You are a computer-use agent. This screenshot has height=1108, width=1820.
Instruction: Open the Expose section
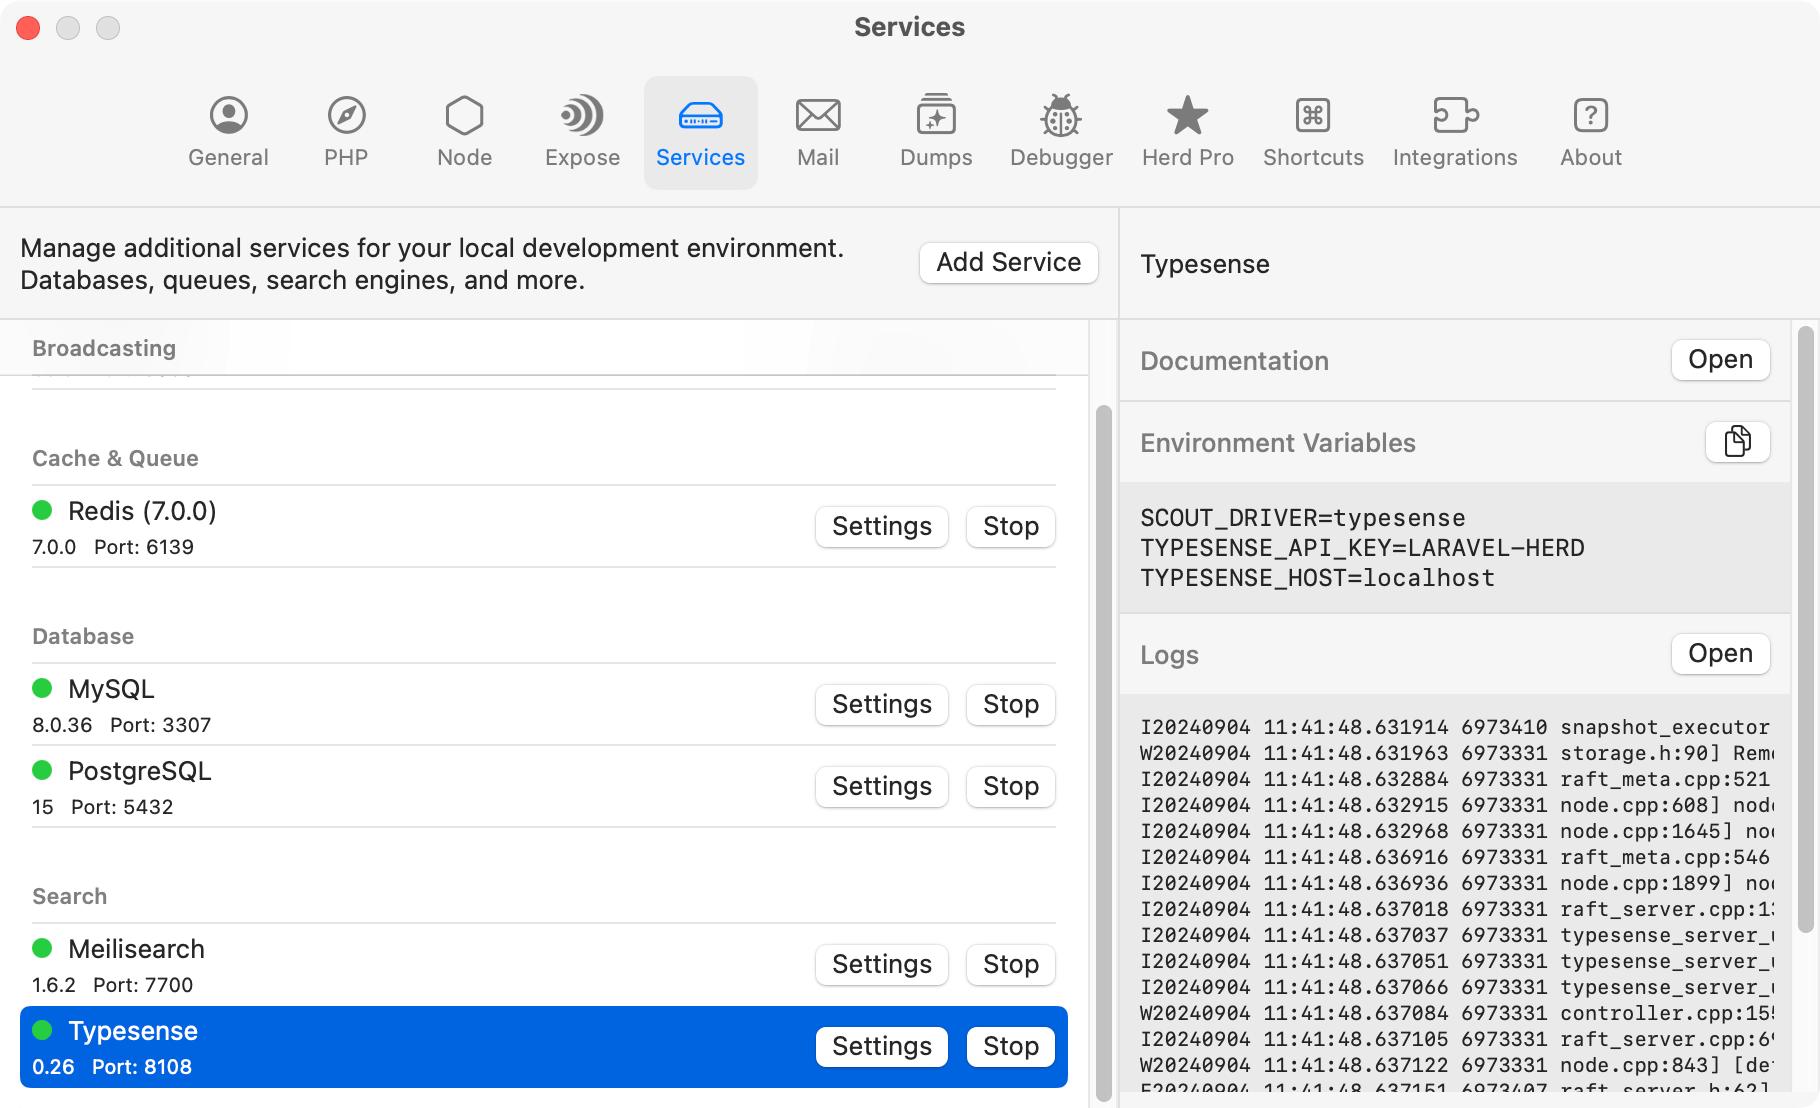581,132
